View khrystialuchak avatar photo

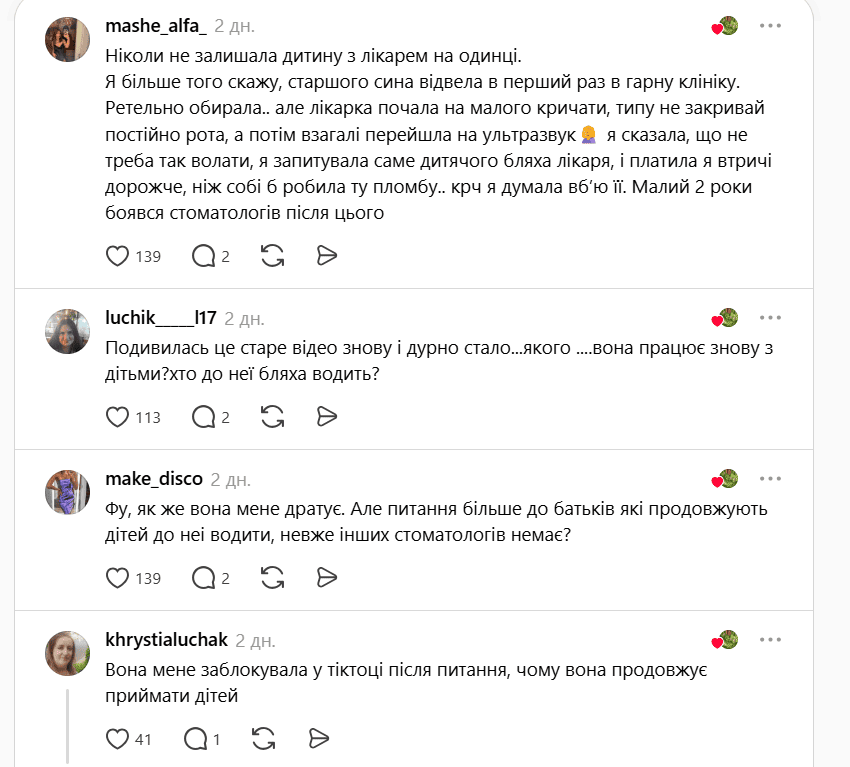[67, 653]
